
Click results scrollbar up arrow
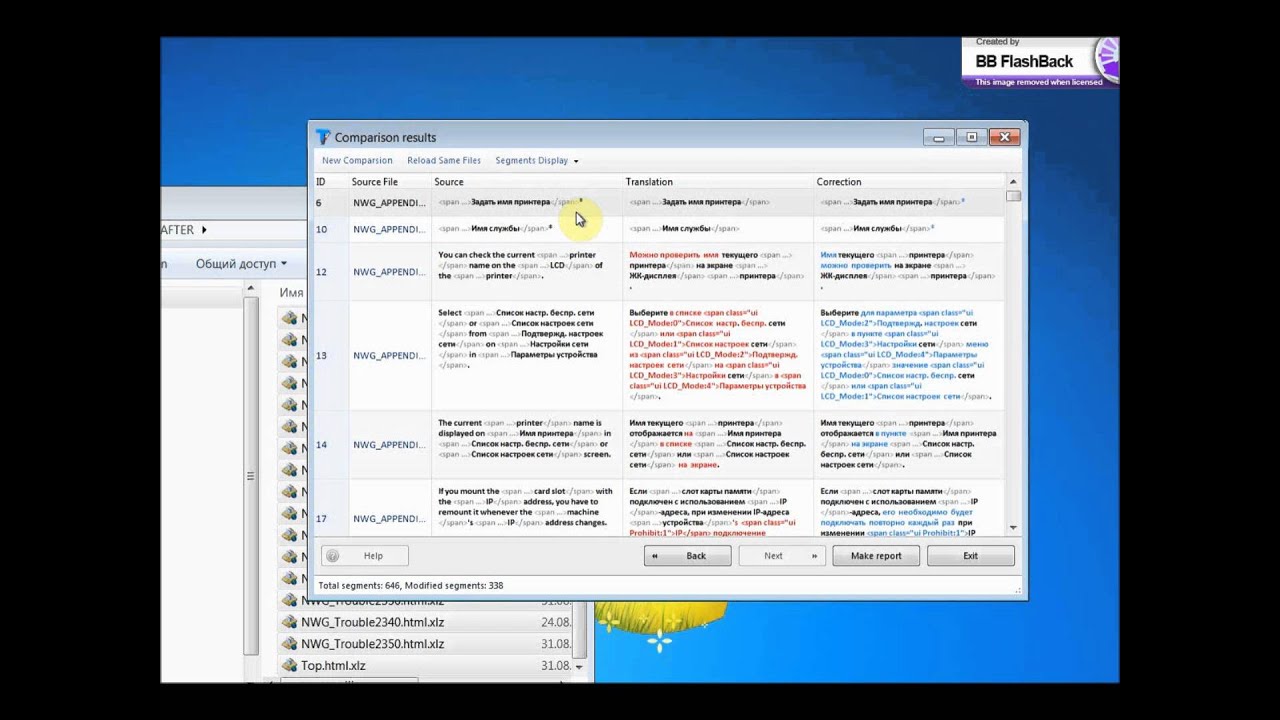[1013, 182]
